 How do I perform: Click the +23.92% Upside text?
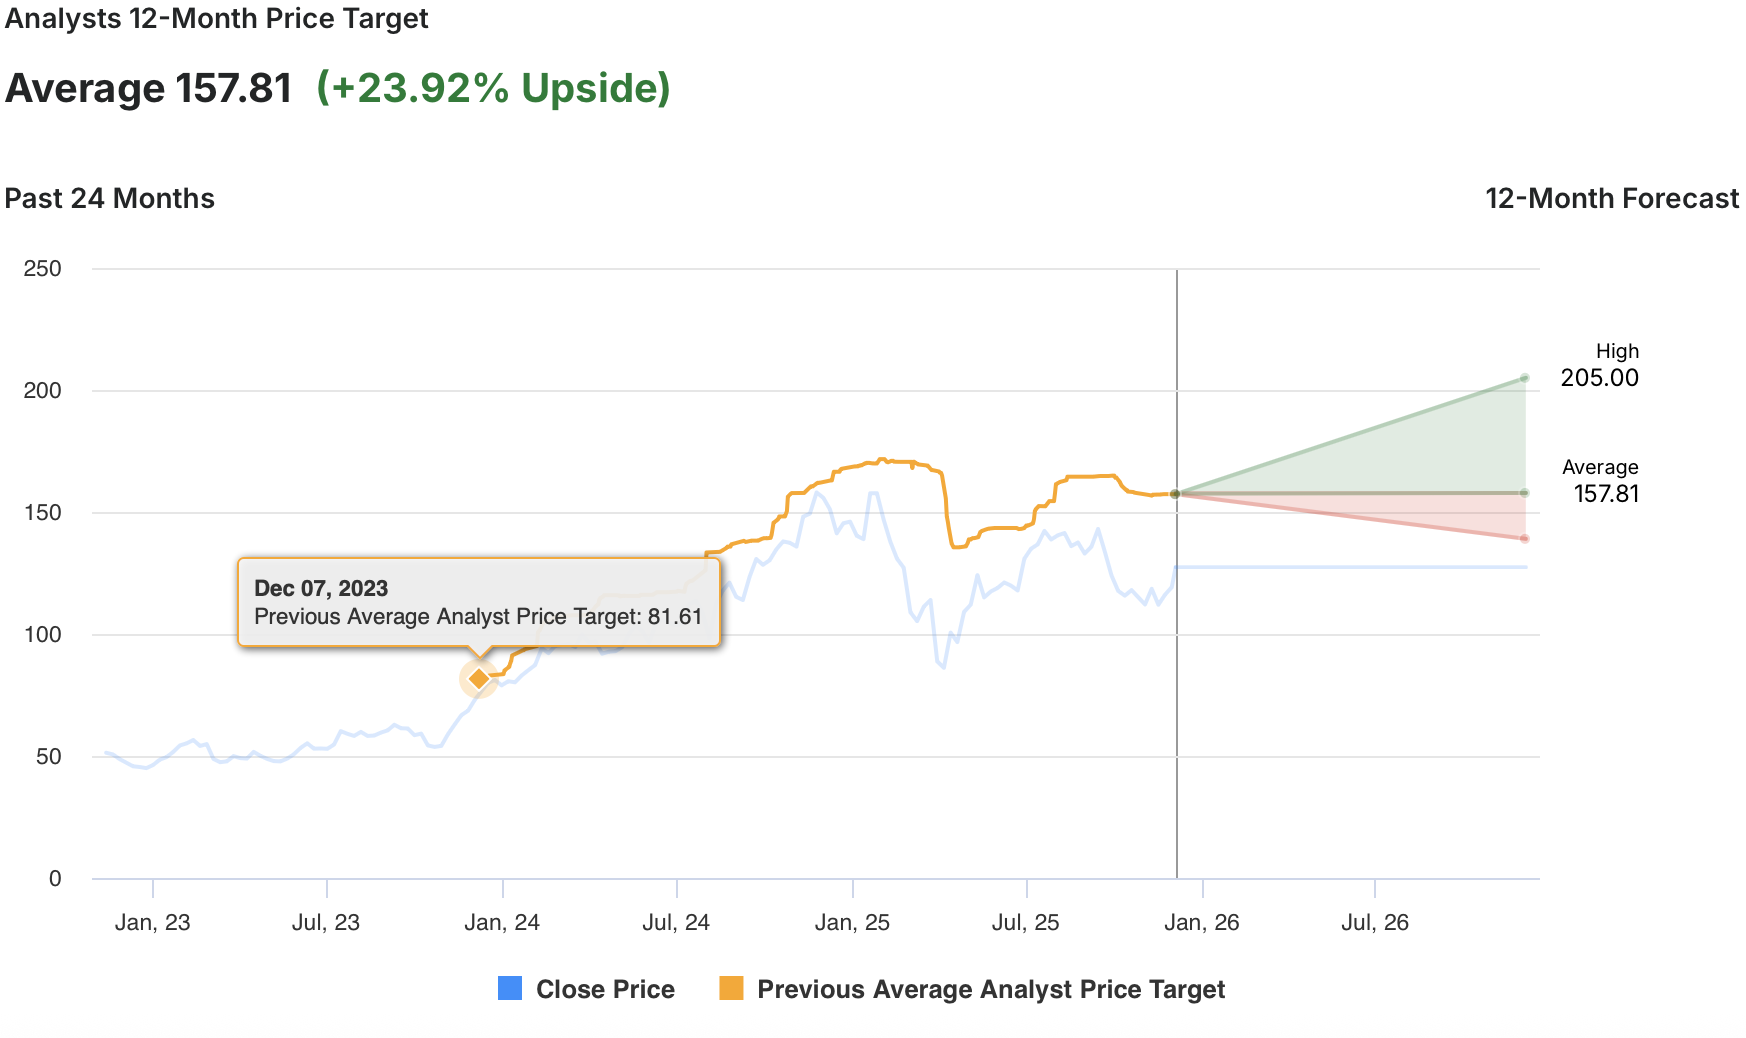(x=493, y=88)
